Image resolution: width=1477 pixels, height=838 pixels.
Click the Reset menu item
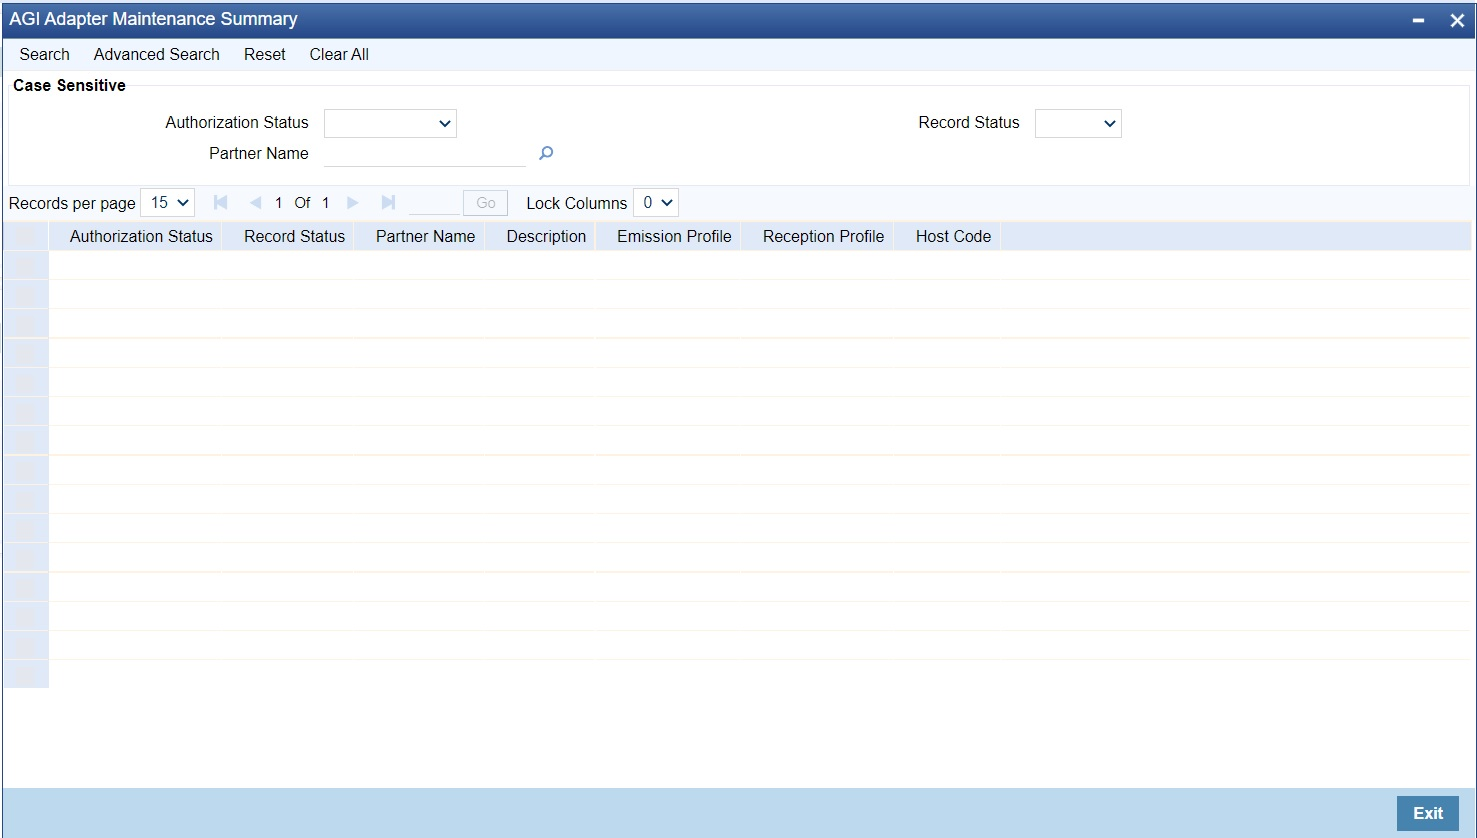click(x=265, y=55)
